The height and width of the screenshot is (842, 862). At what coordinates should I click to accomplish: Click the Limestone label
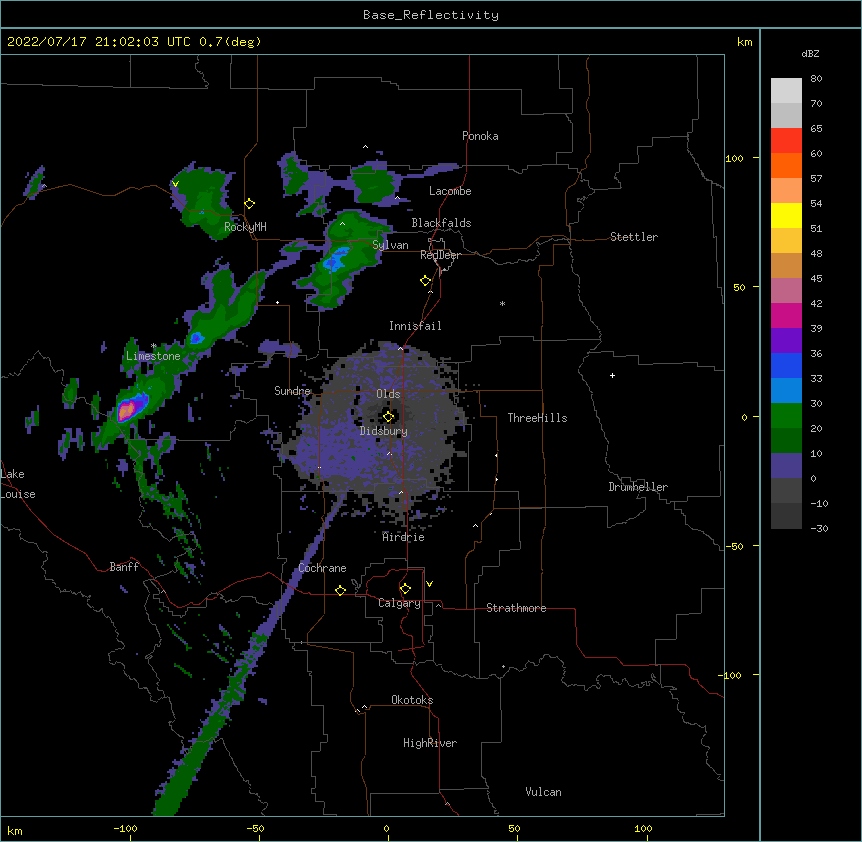[153, 356]
